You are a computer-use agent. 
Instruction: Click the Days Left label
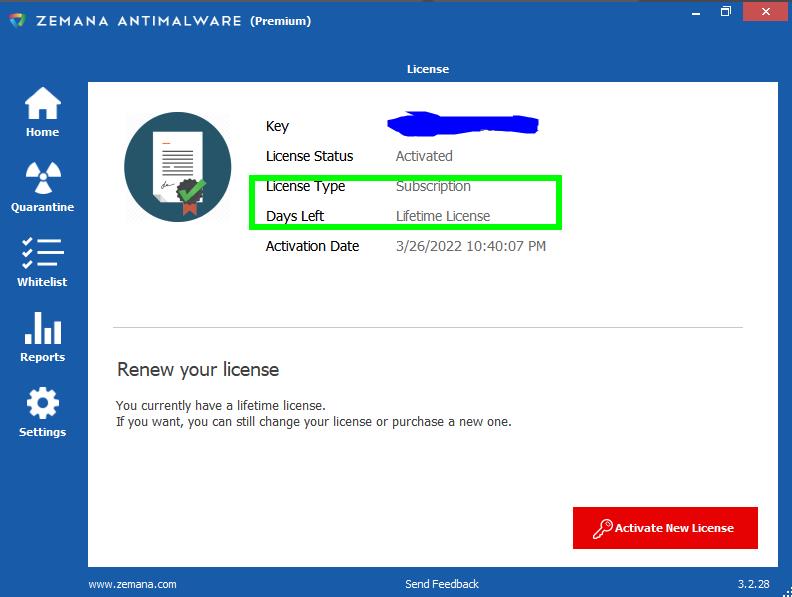click(294, 216)
